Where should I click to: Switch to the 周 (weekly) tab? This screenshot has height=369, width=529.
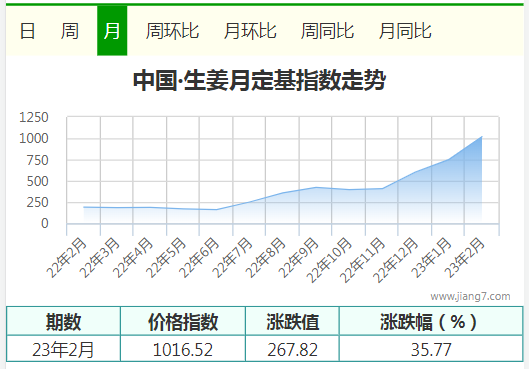click(x=70, y=31)
